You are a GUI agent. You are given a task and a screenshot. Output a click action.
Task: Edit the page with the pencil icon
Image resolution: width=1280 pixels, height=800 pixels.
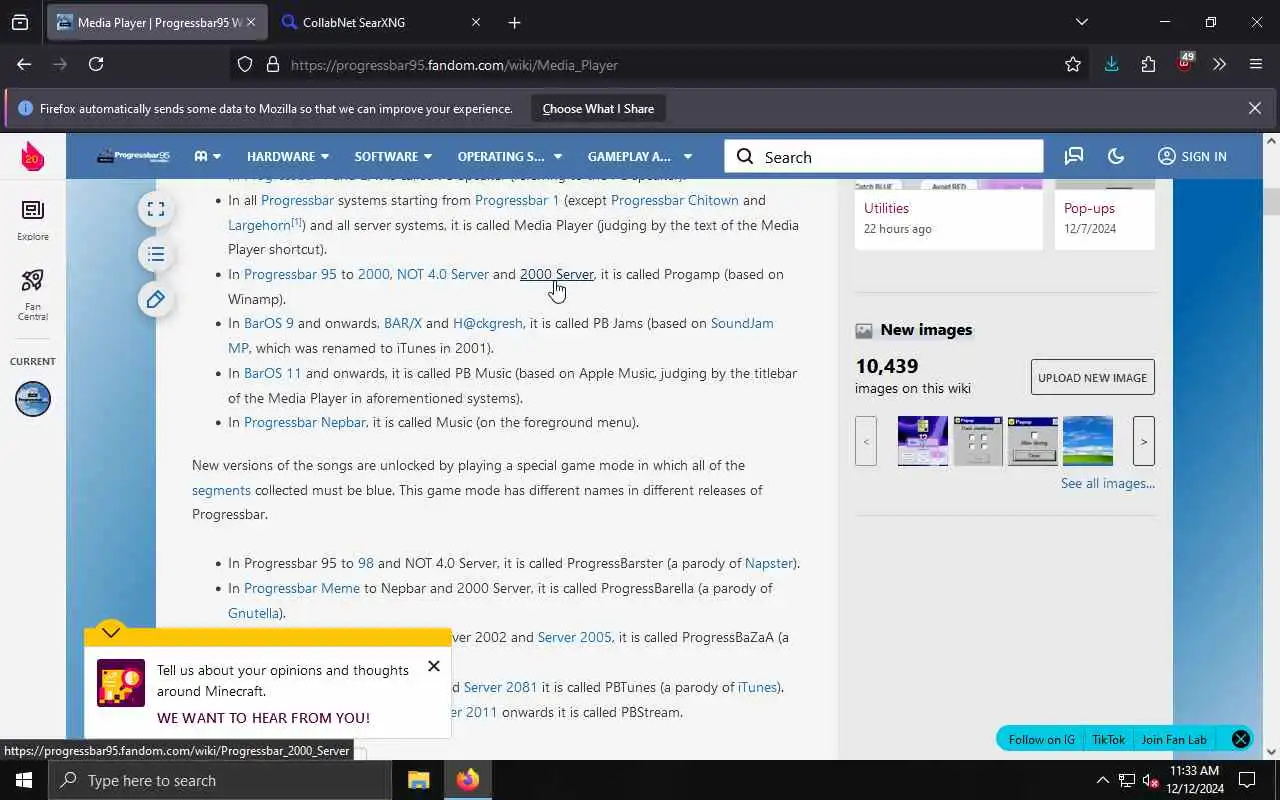[156, 299]
